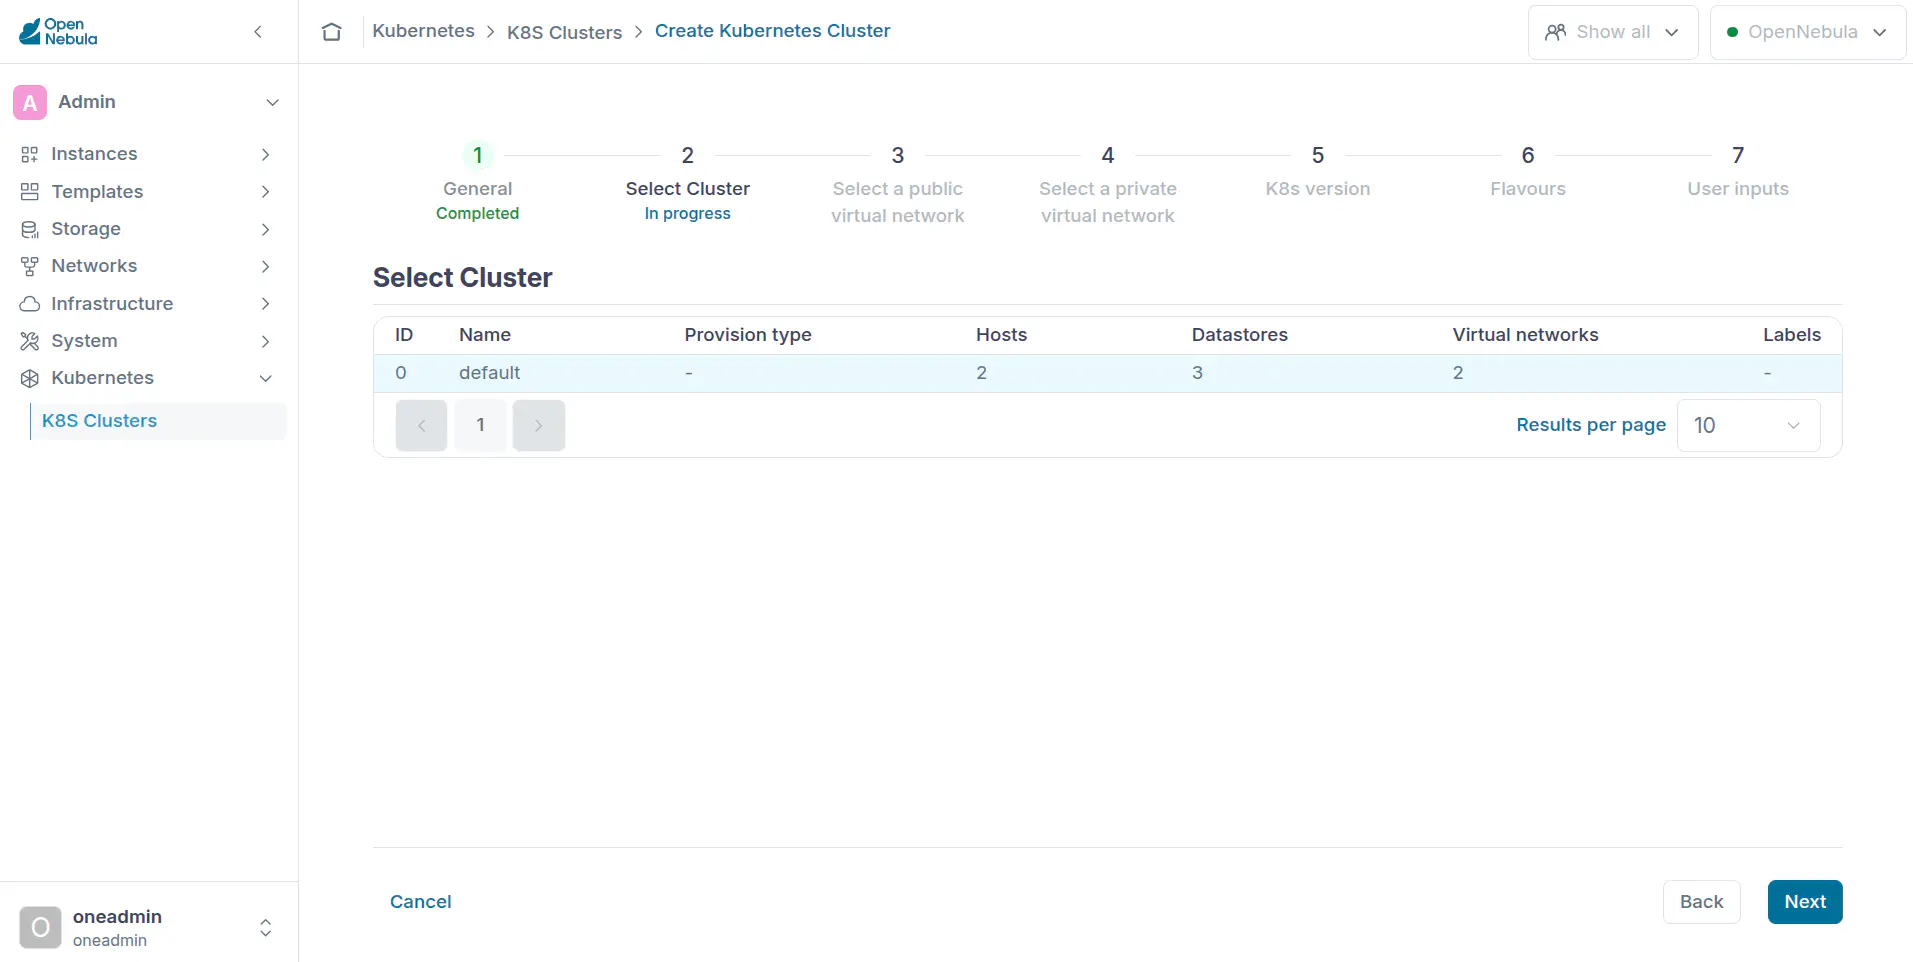This screenshot has width=1913, height=962.
Task: Sort by Virtual networks column header
Action: tap(1525, 335)
